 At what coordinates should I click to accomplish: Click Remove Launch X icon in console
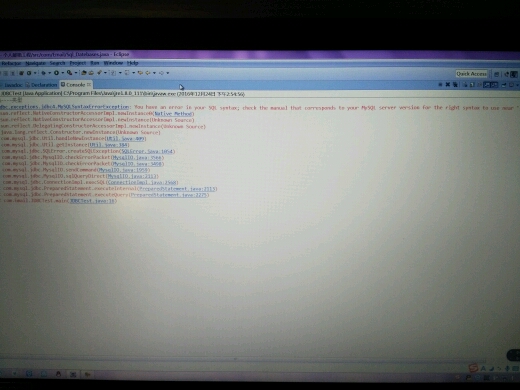coord(448,85)
